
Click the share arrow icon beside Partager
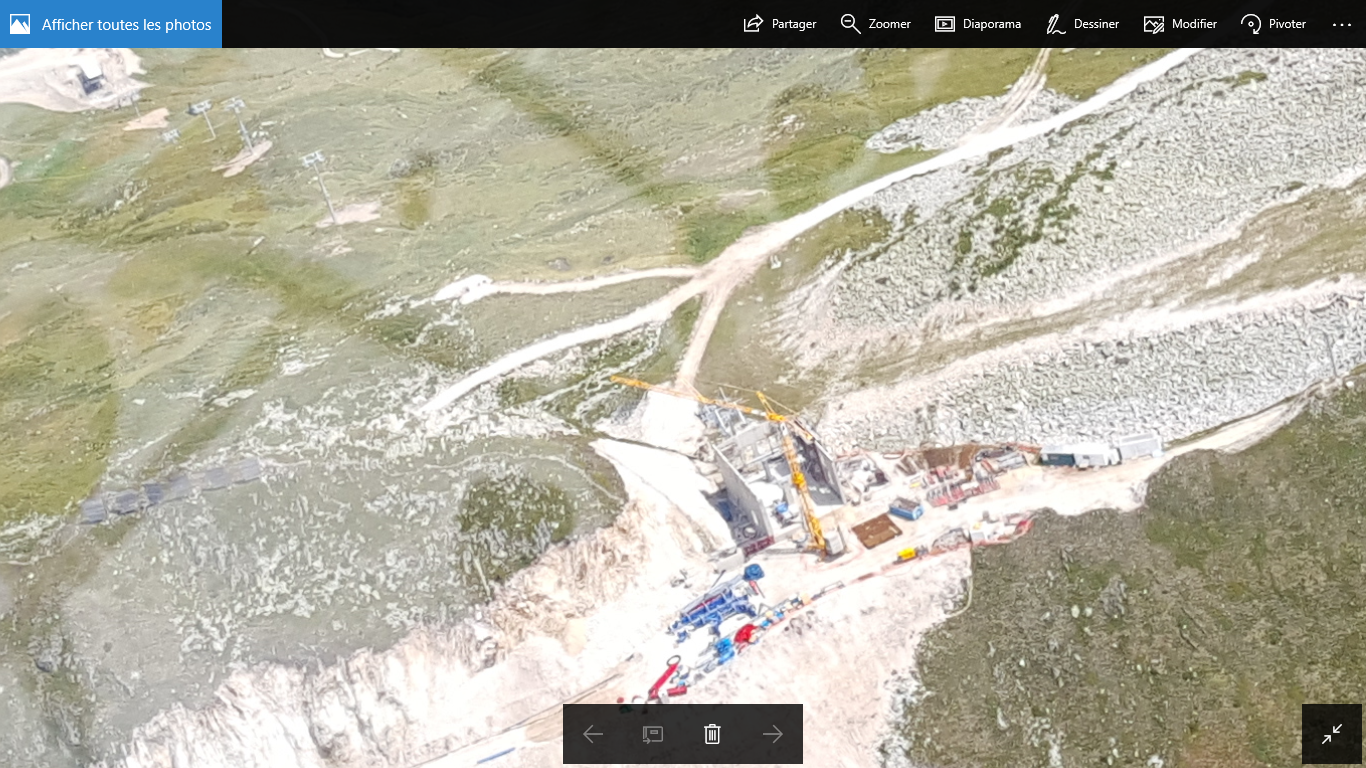pos(753,24)
